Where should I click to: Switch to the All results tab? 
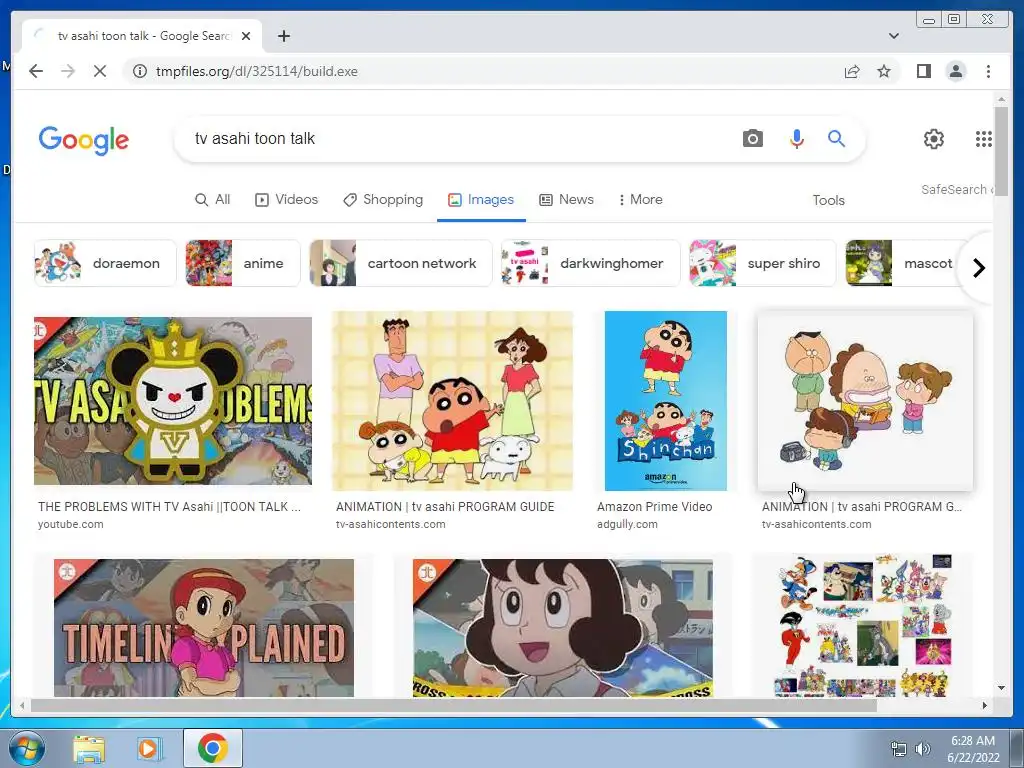click(x=213, y=199)
